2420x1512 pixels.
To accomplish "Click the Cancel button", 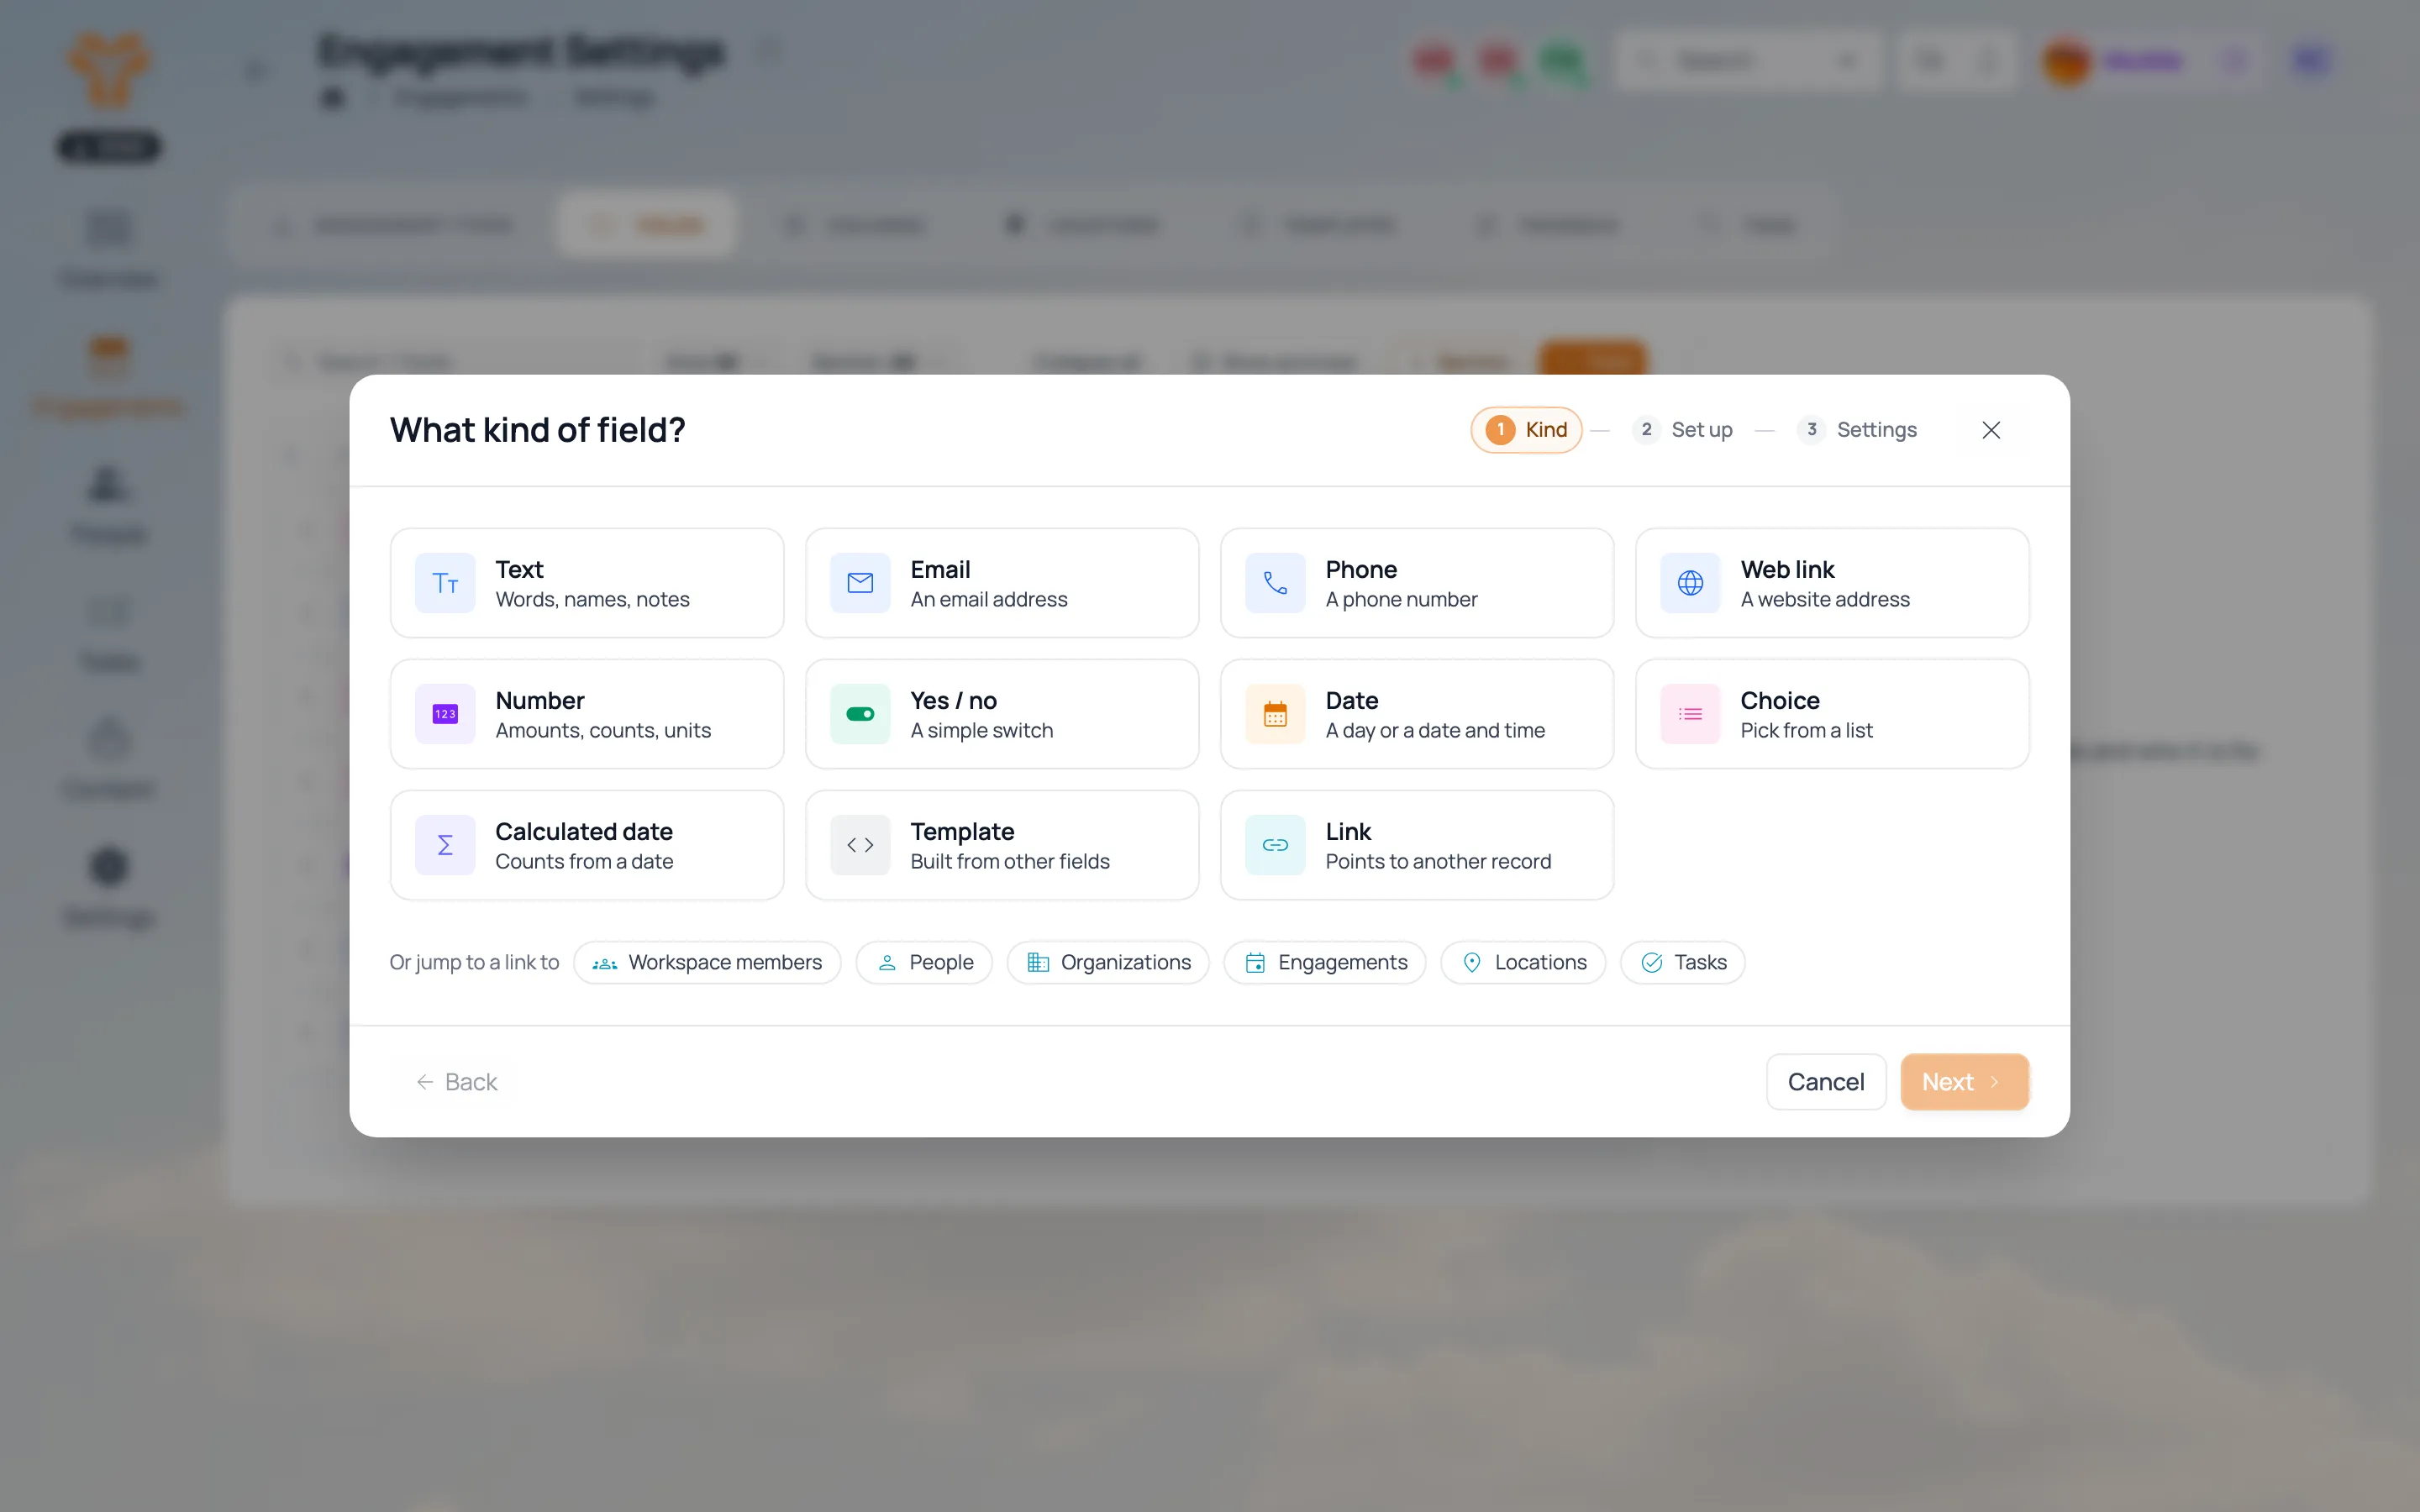I will (1826, 1082).
